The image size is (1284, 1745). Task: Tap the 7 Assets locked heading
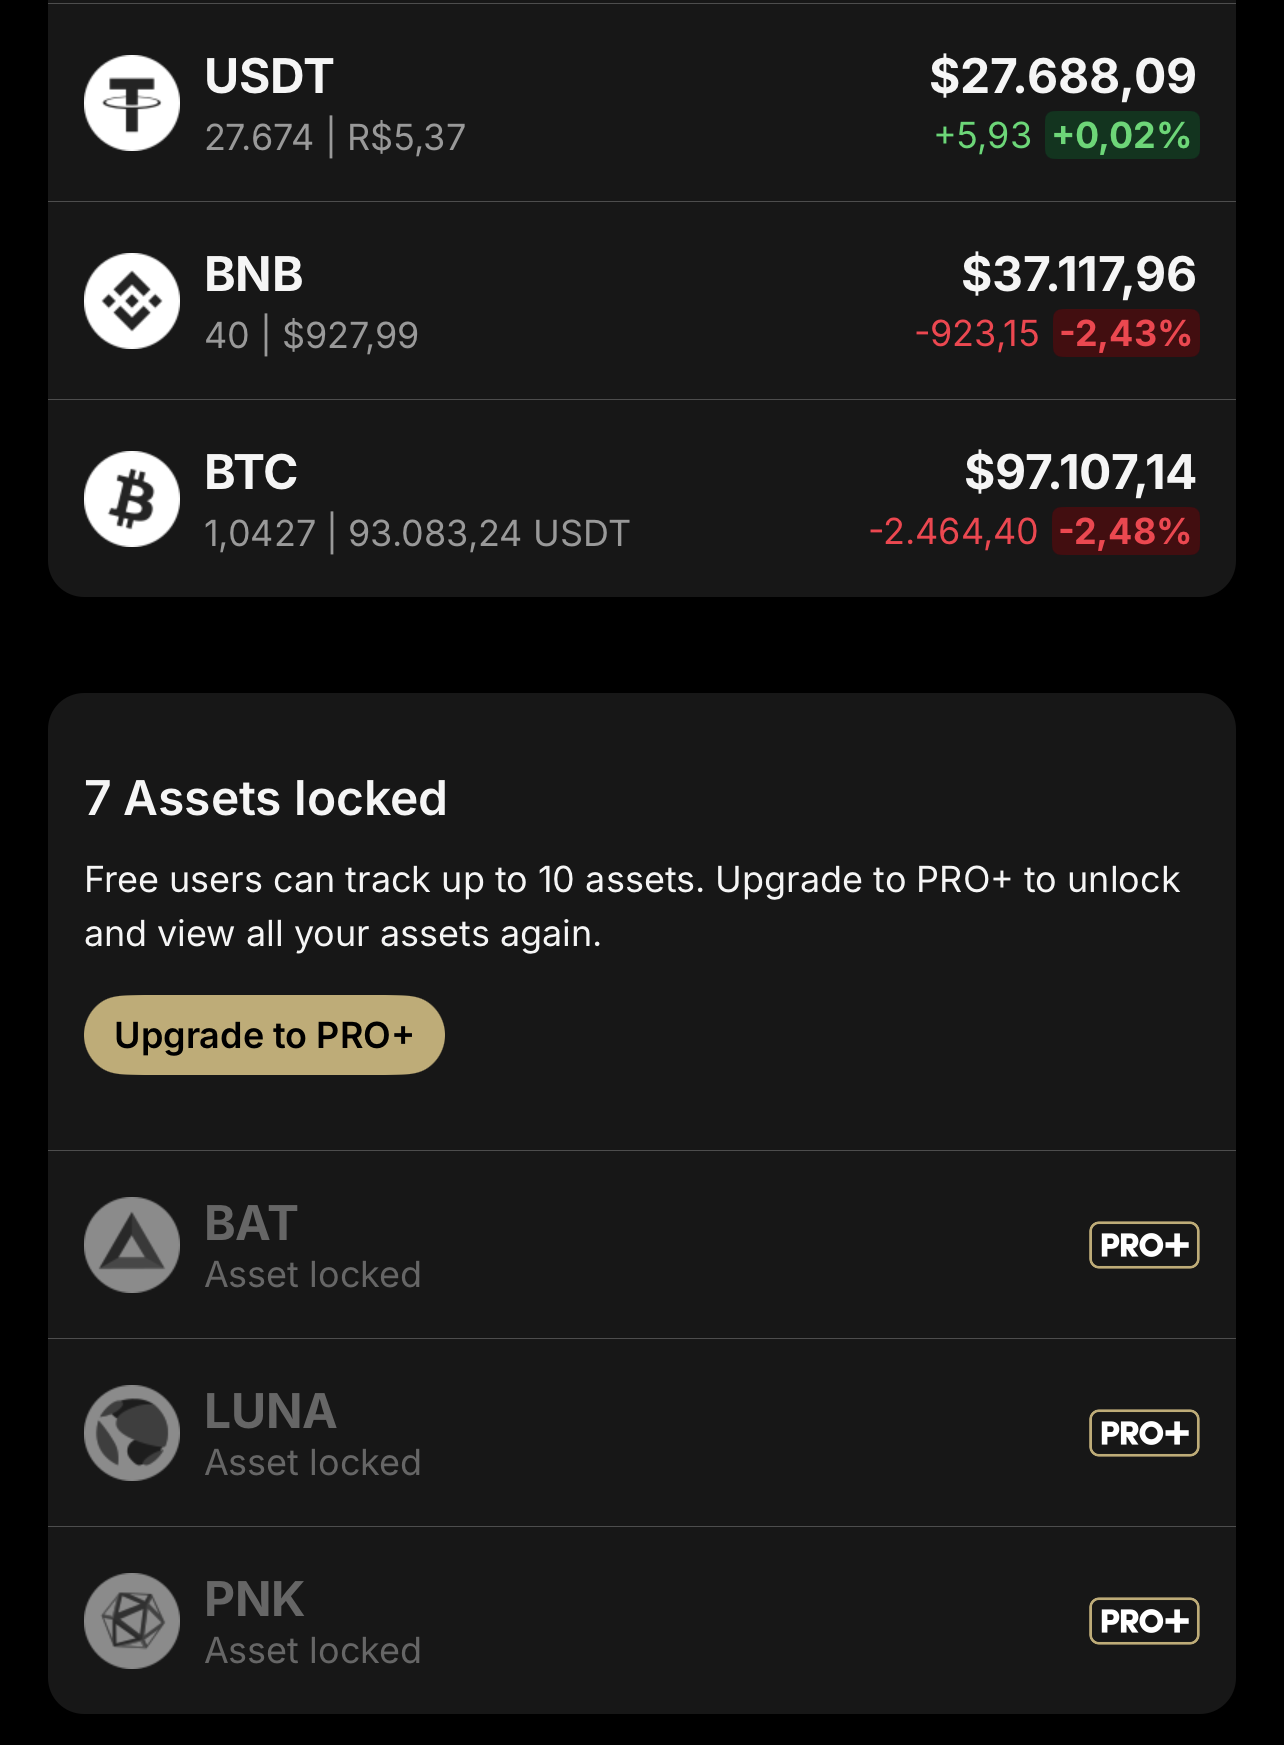pos(266,799)
